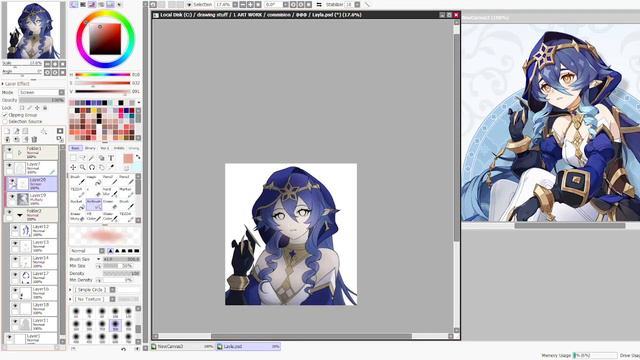Pick the highlighted brush size preset

tap(115, 324)
